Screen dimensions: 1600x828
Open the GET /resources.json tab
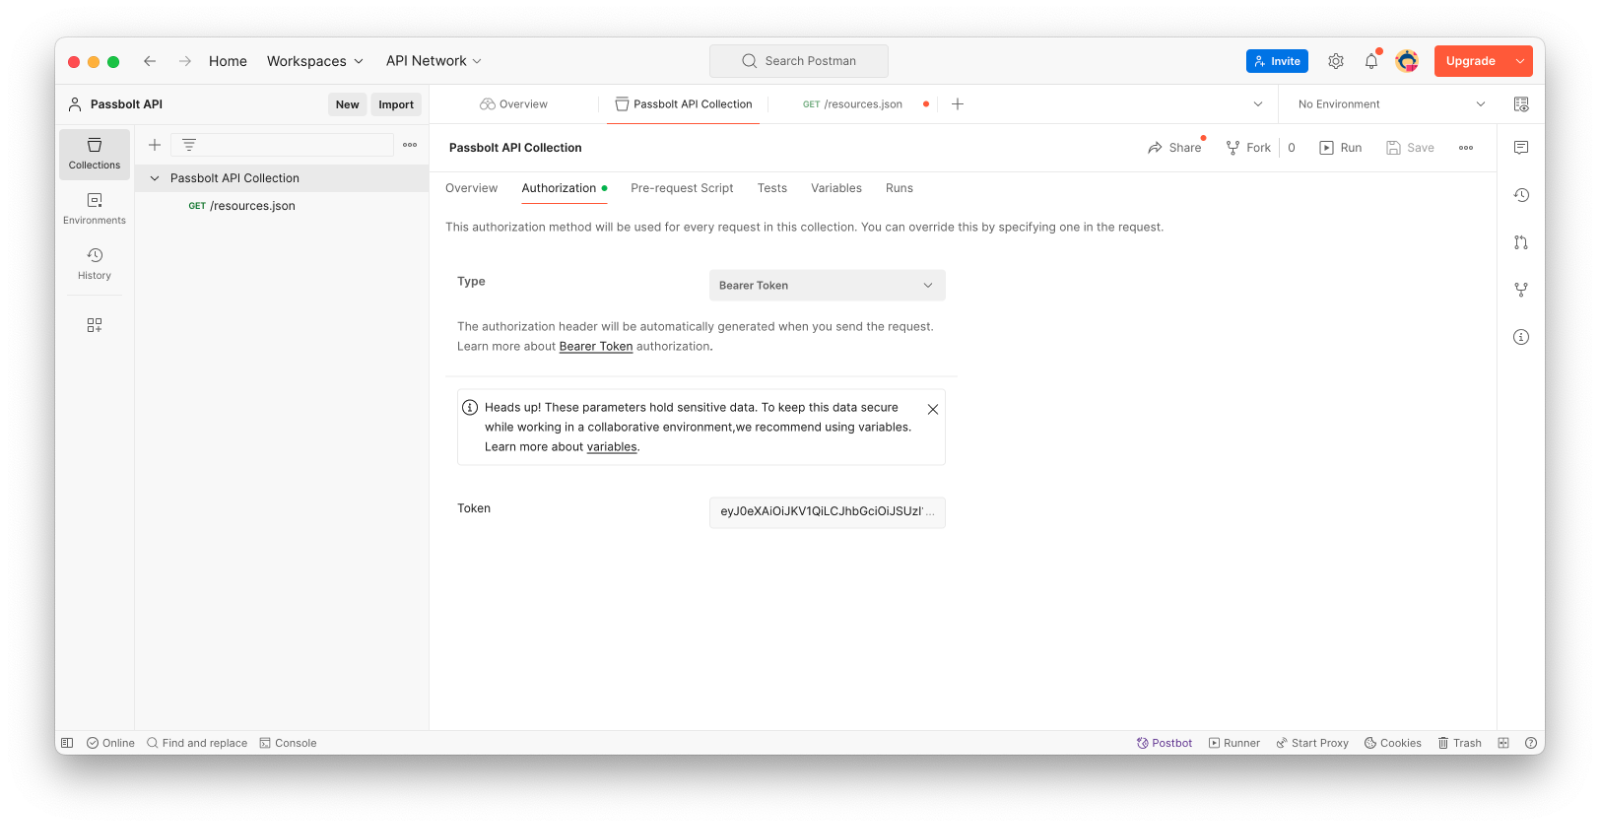853,104
